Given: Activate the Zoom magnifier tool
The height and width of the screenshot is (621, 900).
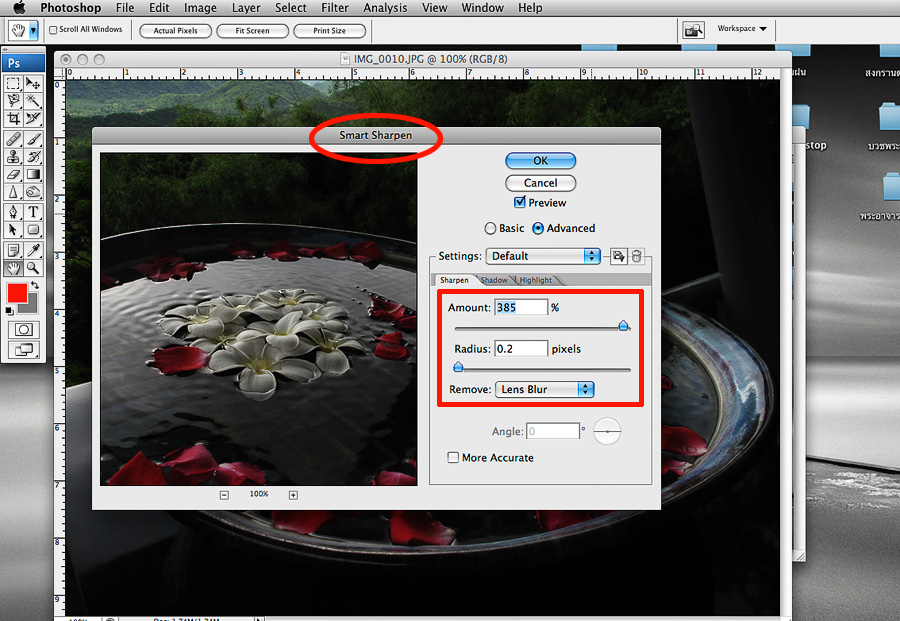Looking at the screenshot, I should (33, 268).
